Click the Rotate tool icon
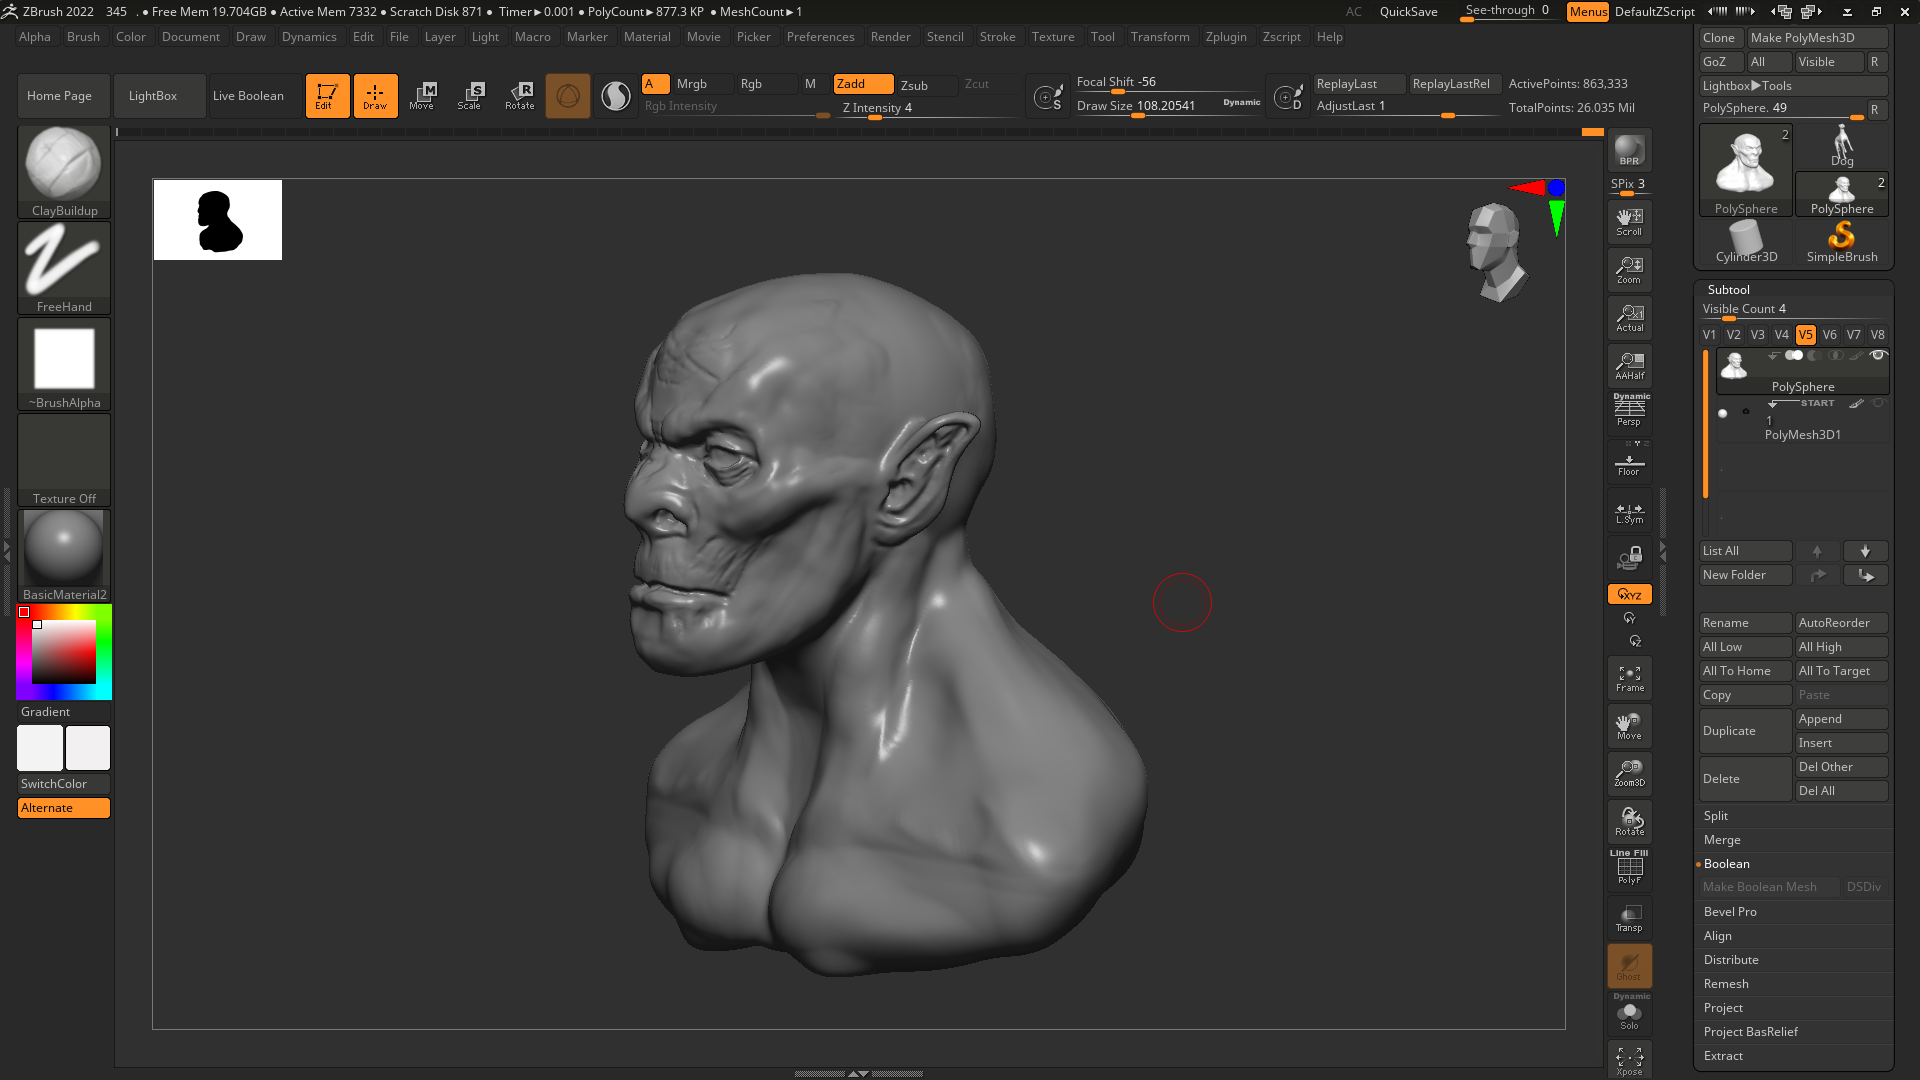 click(520, 95)
